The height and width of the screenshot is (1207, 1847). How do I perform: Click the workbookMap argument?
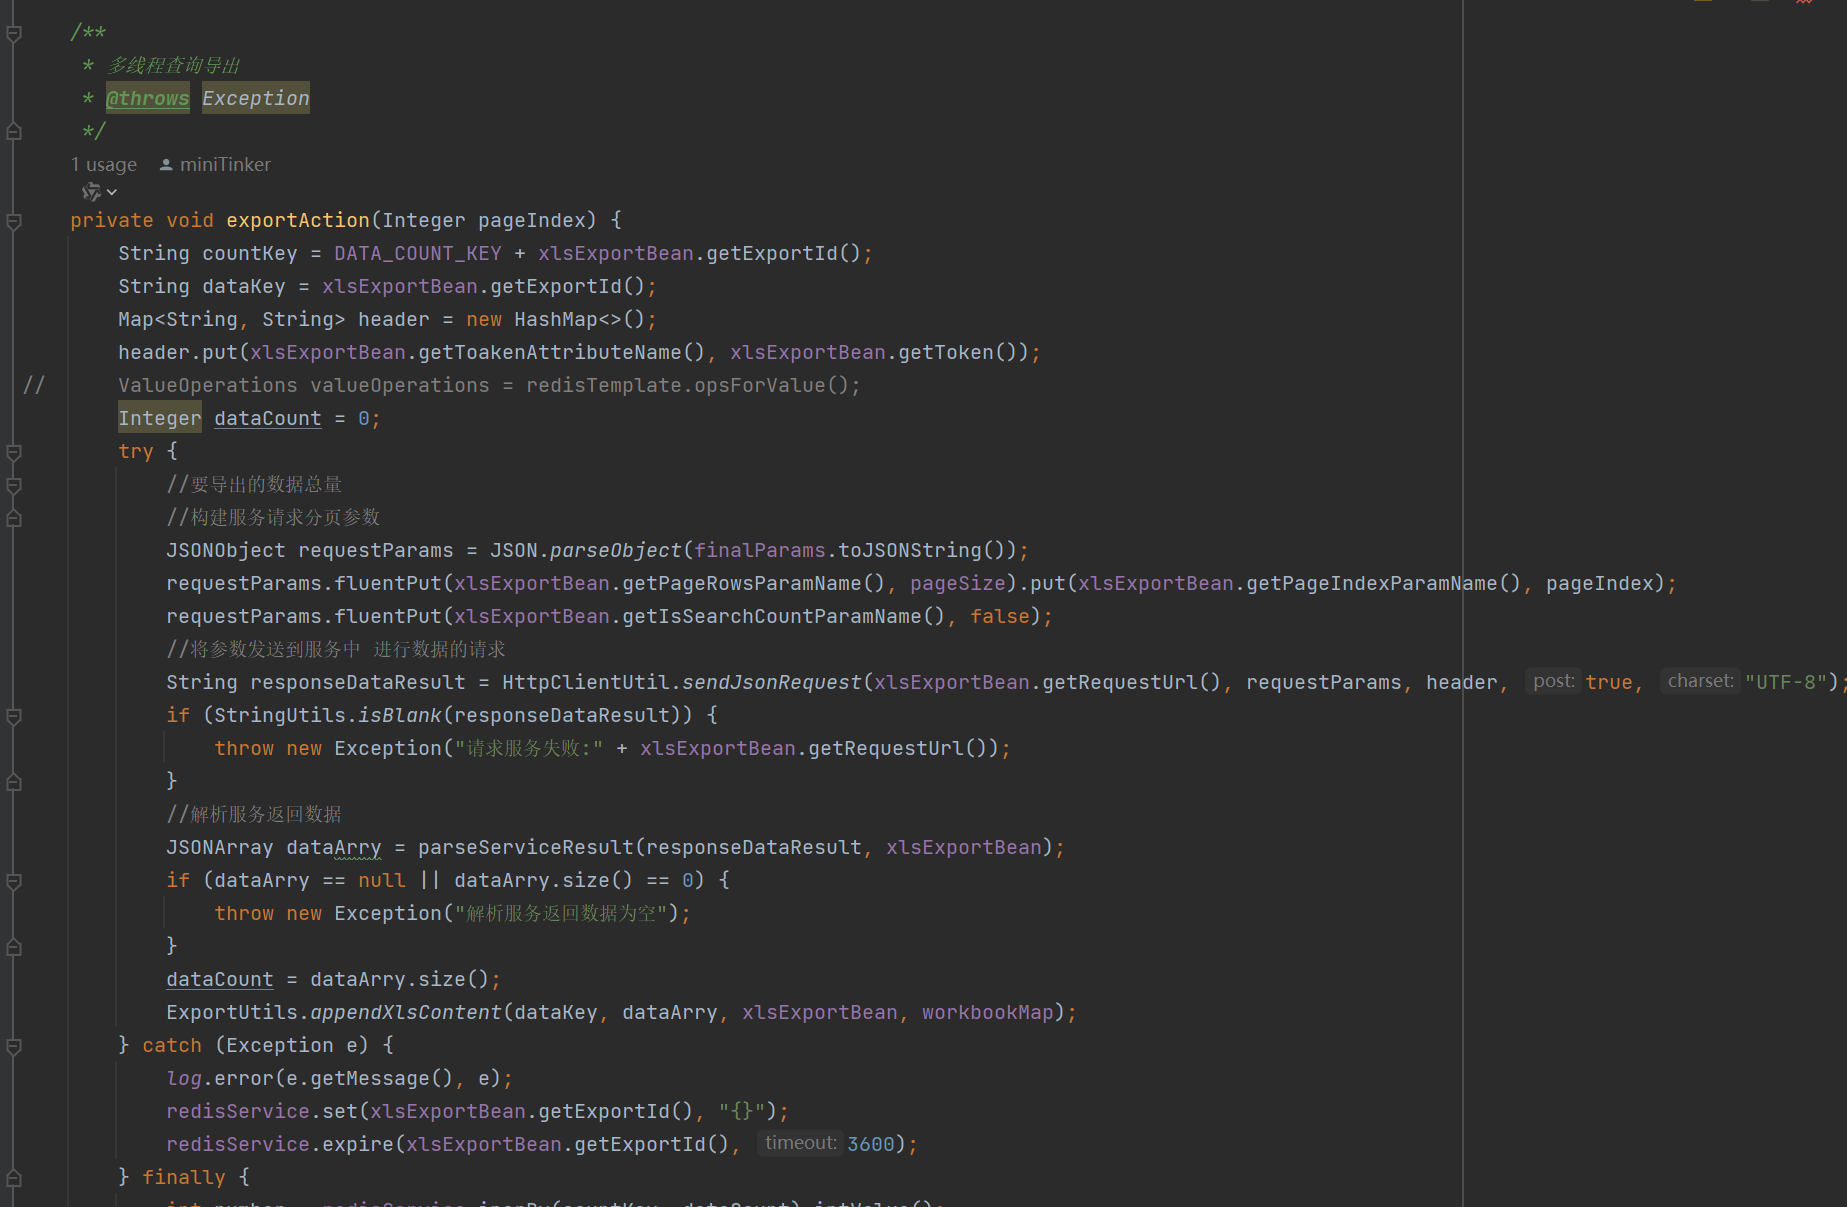988,1012
